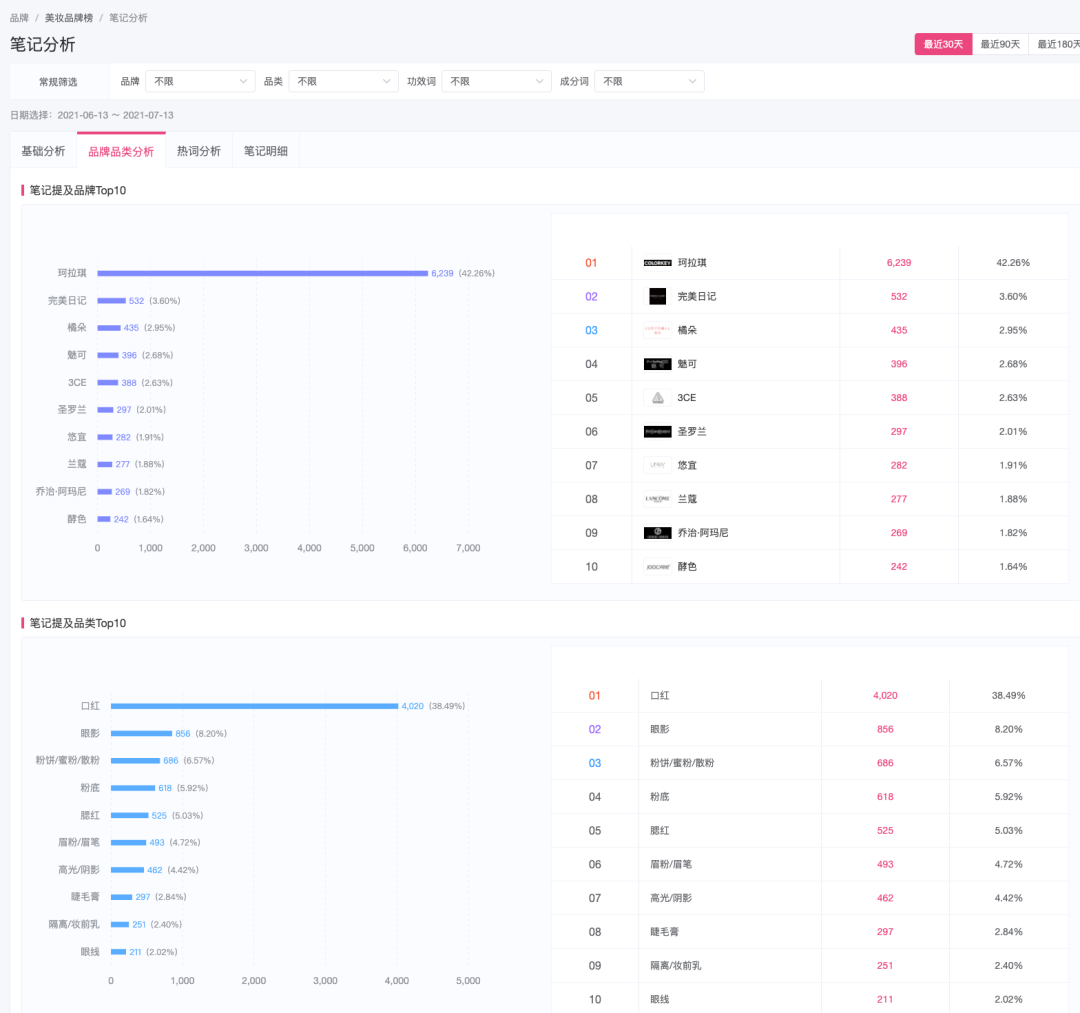Click the 圣罗兰 name in the ranking table
This screenshot has width=1080, height=1013.
[692, 432]
